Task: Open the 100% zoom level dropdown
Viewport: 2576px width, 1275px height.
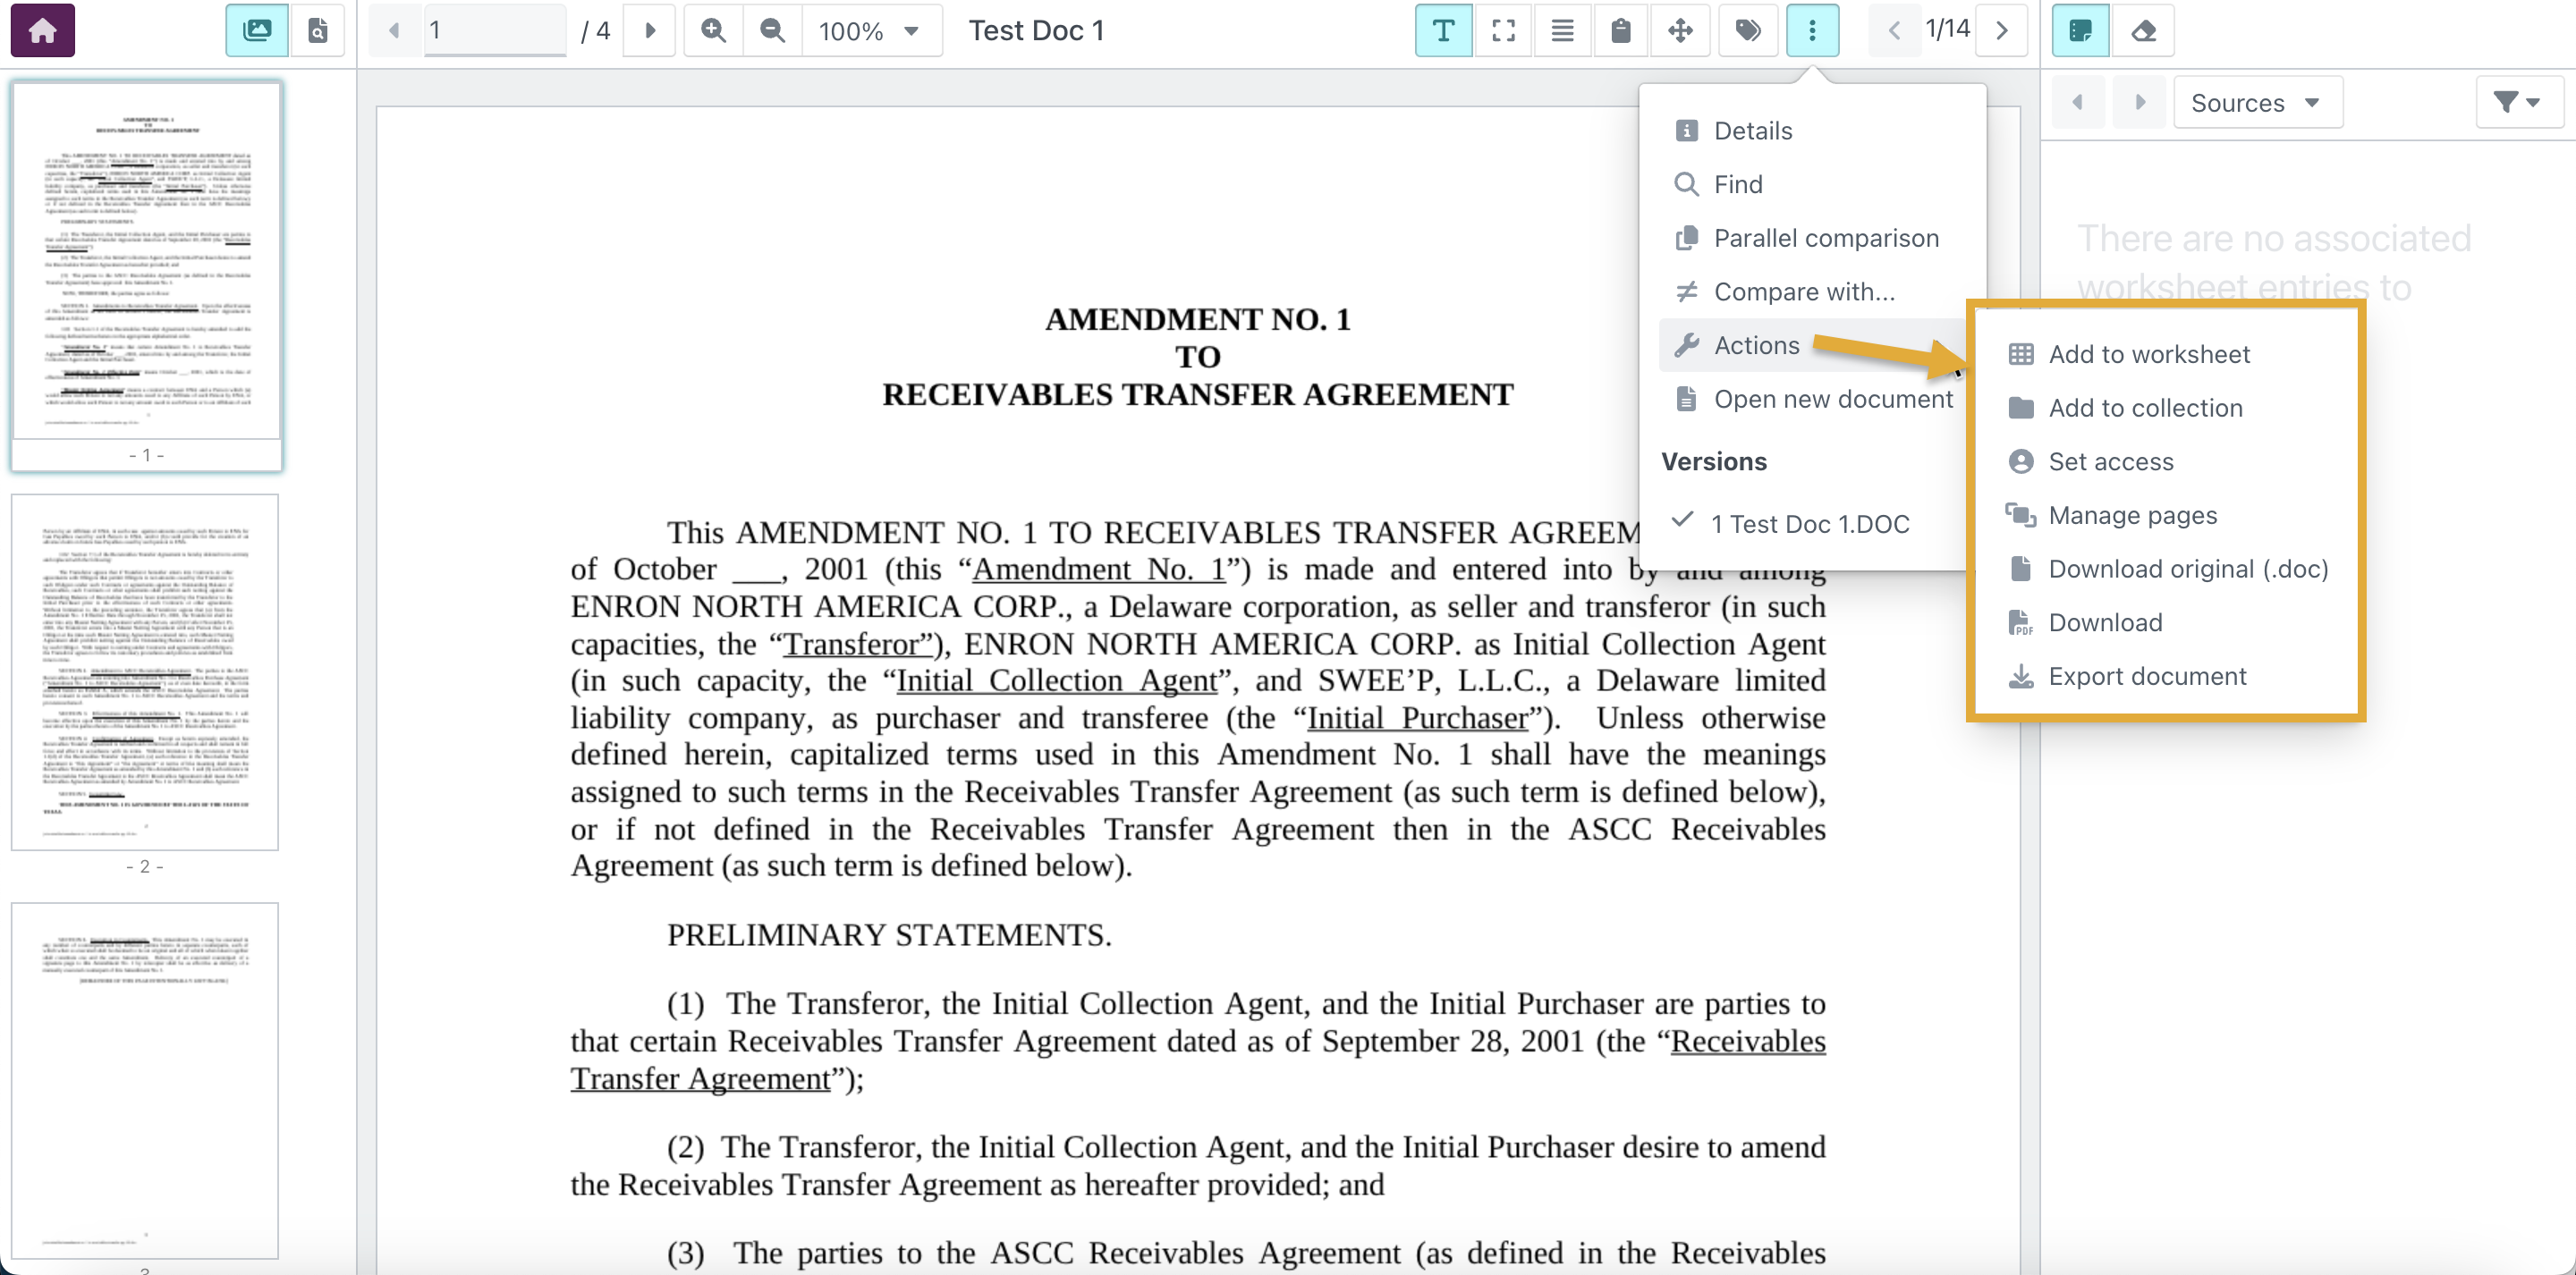Action: click(868, 30)
